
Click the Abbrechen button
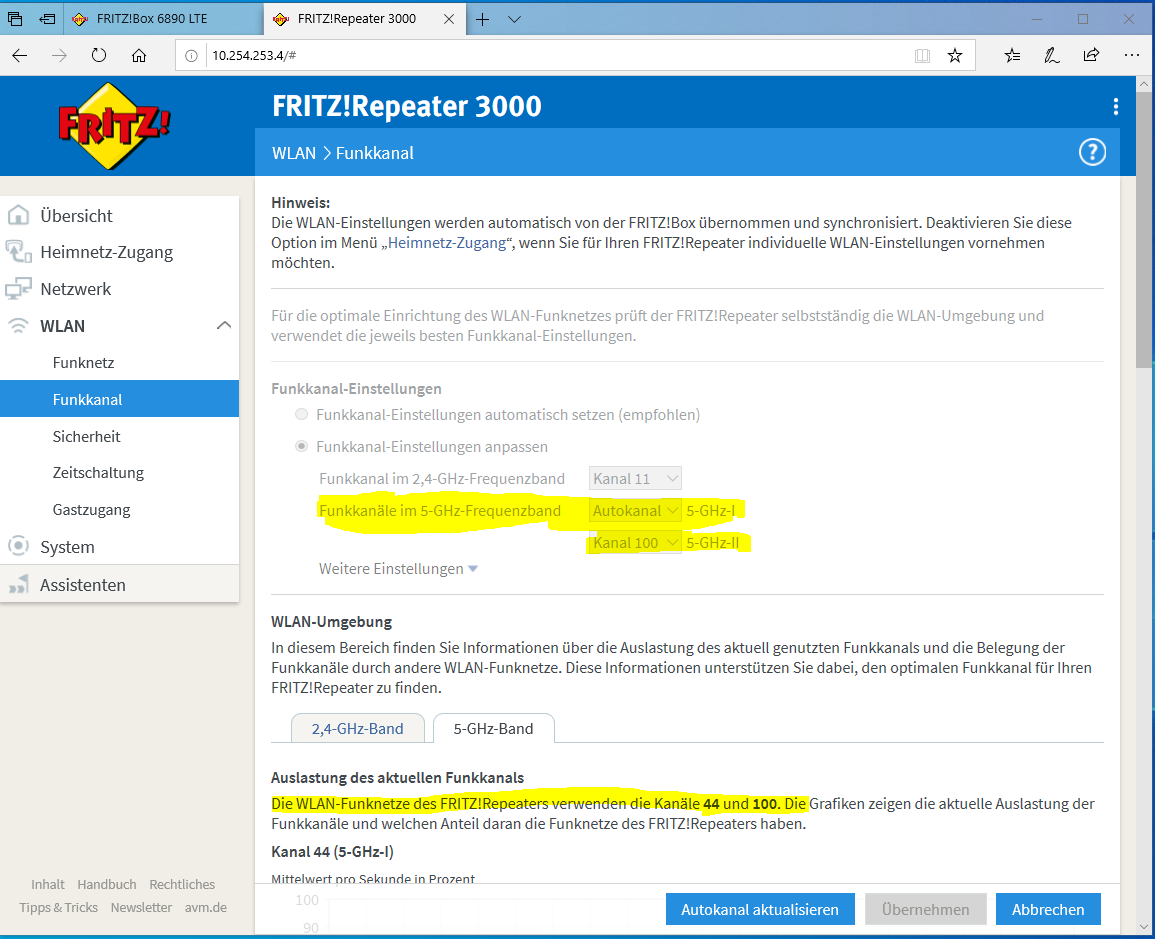point(1047,910)
